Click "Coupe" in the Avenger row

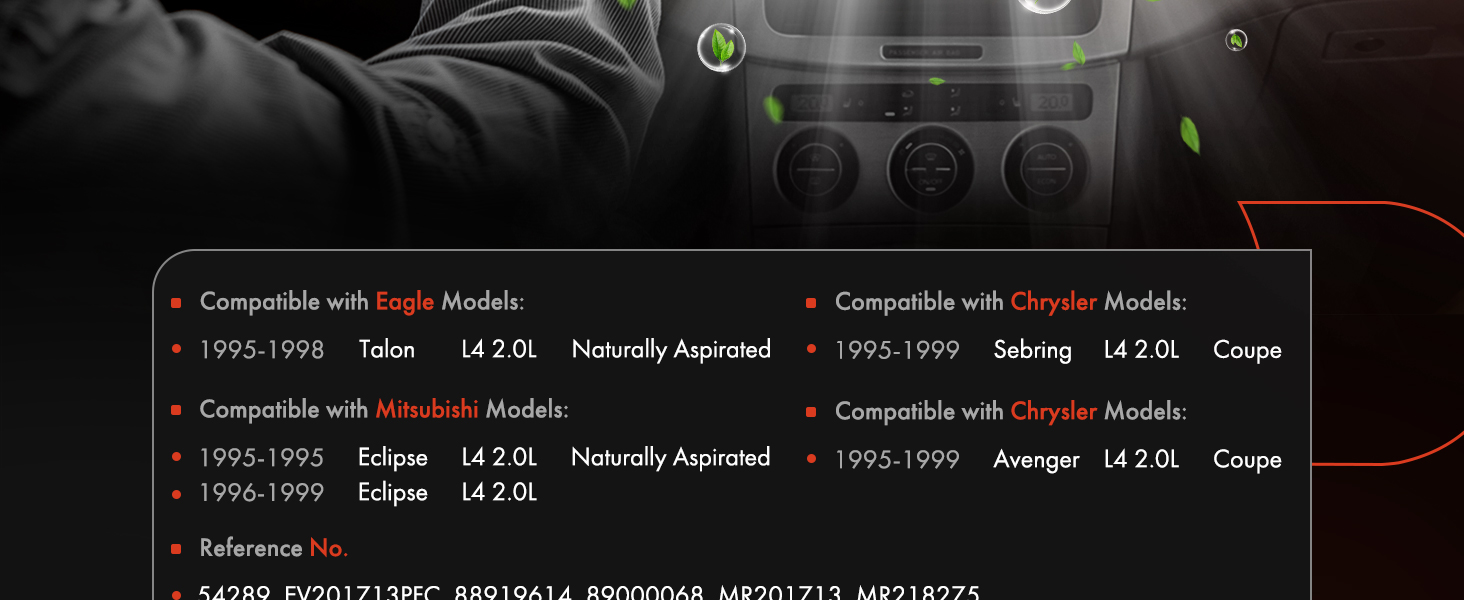[x=1247, y=461]
